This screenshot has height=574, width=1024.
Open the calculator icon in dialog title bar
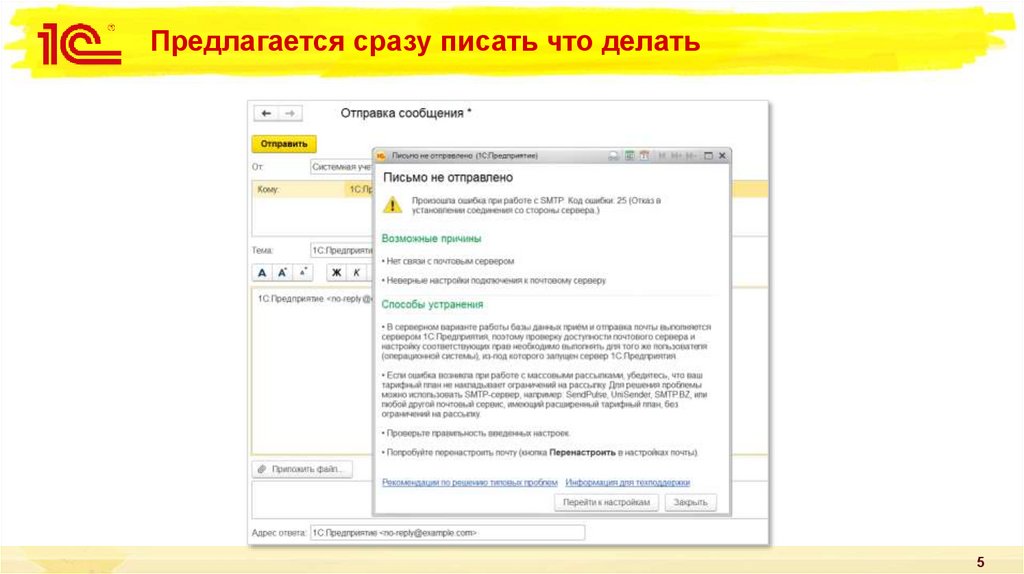pyautogui.click(x=630, y=156)
